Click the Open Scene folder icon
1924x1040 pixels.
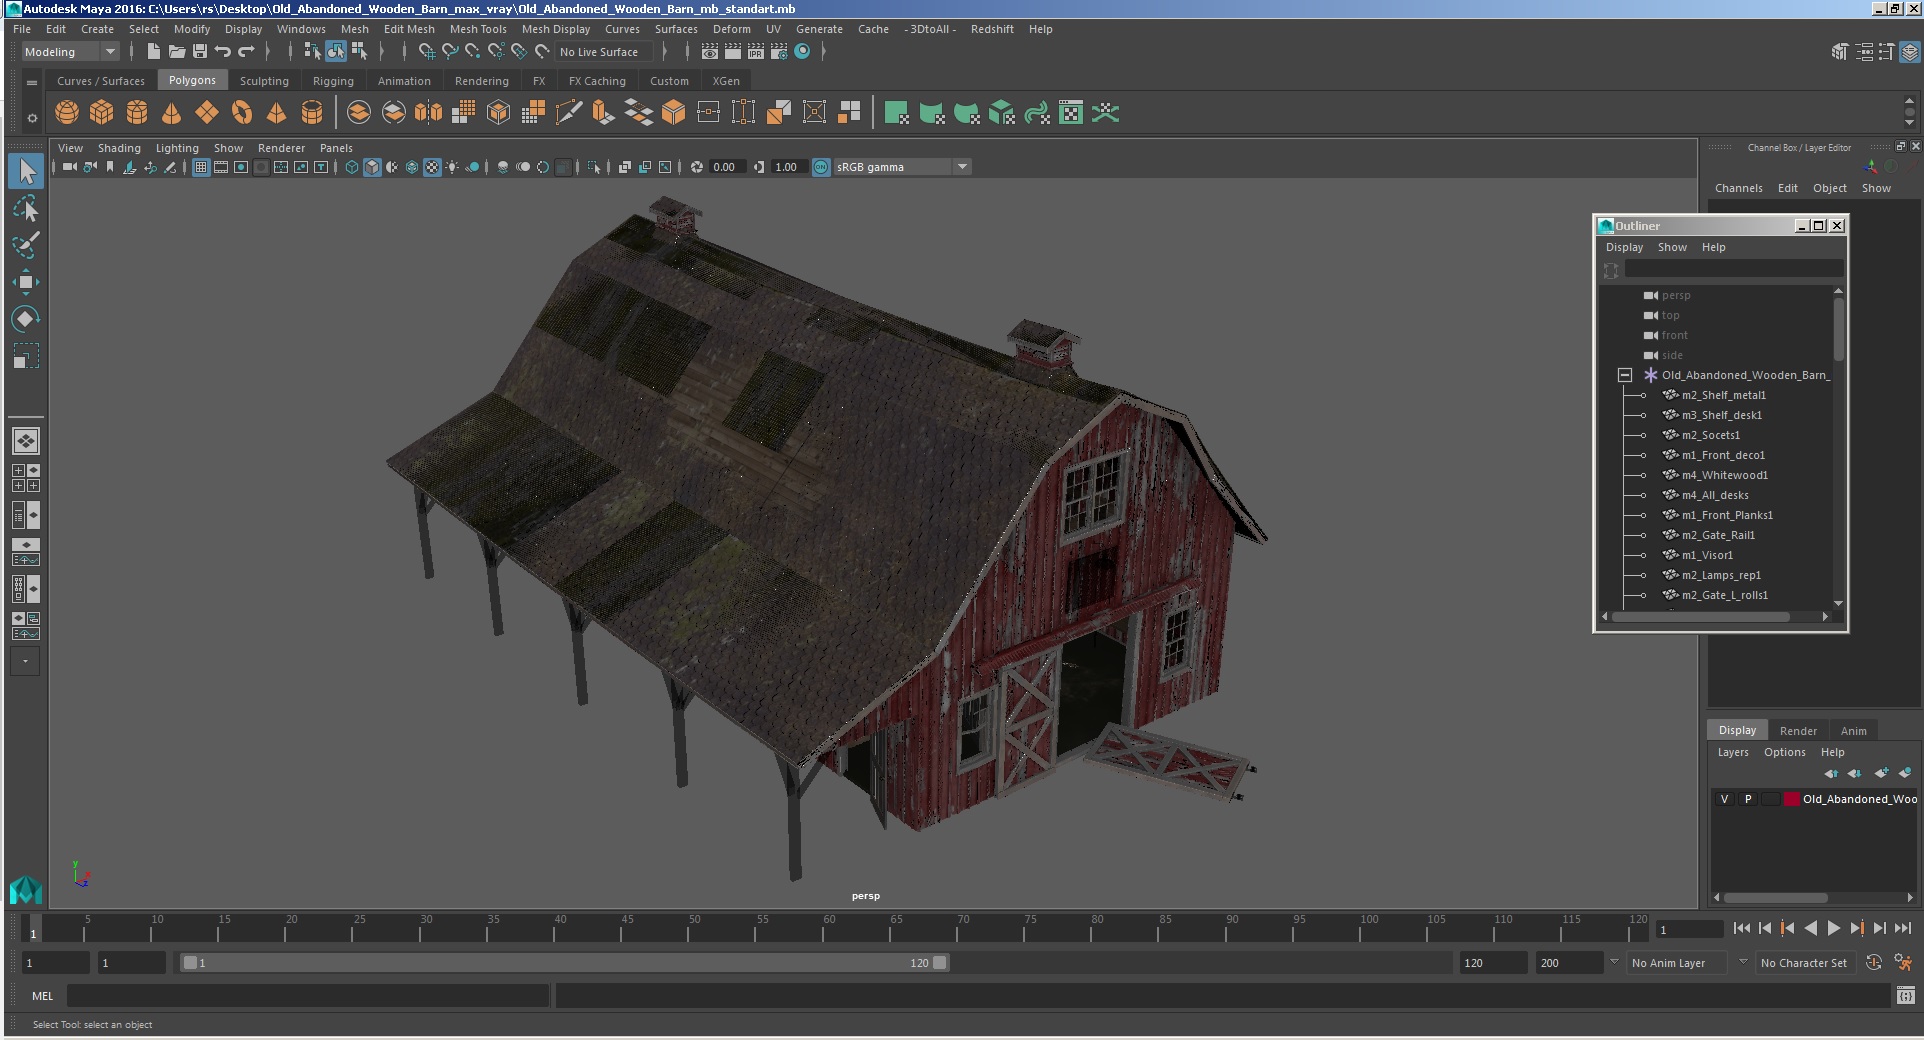click(177, 52)
